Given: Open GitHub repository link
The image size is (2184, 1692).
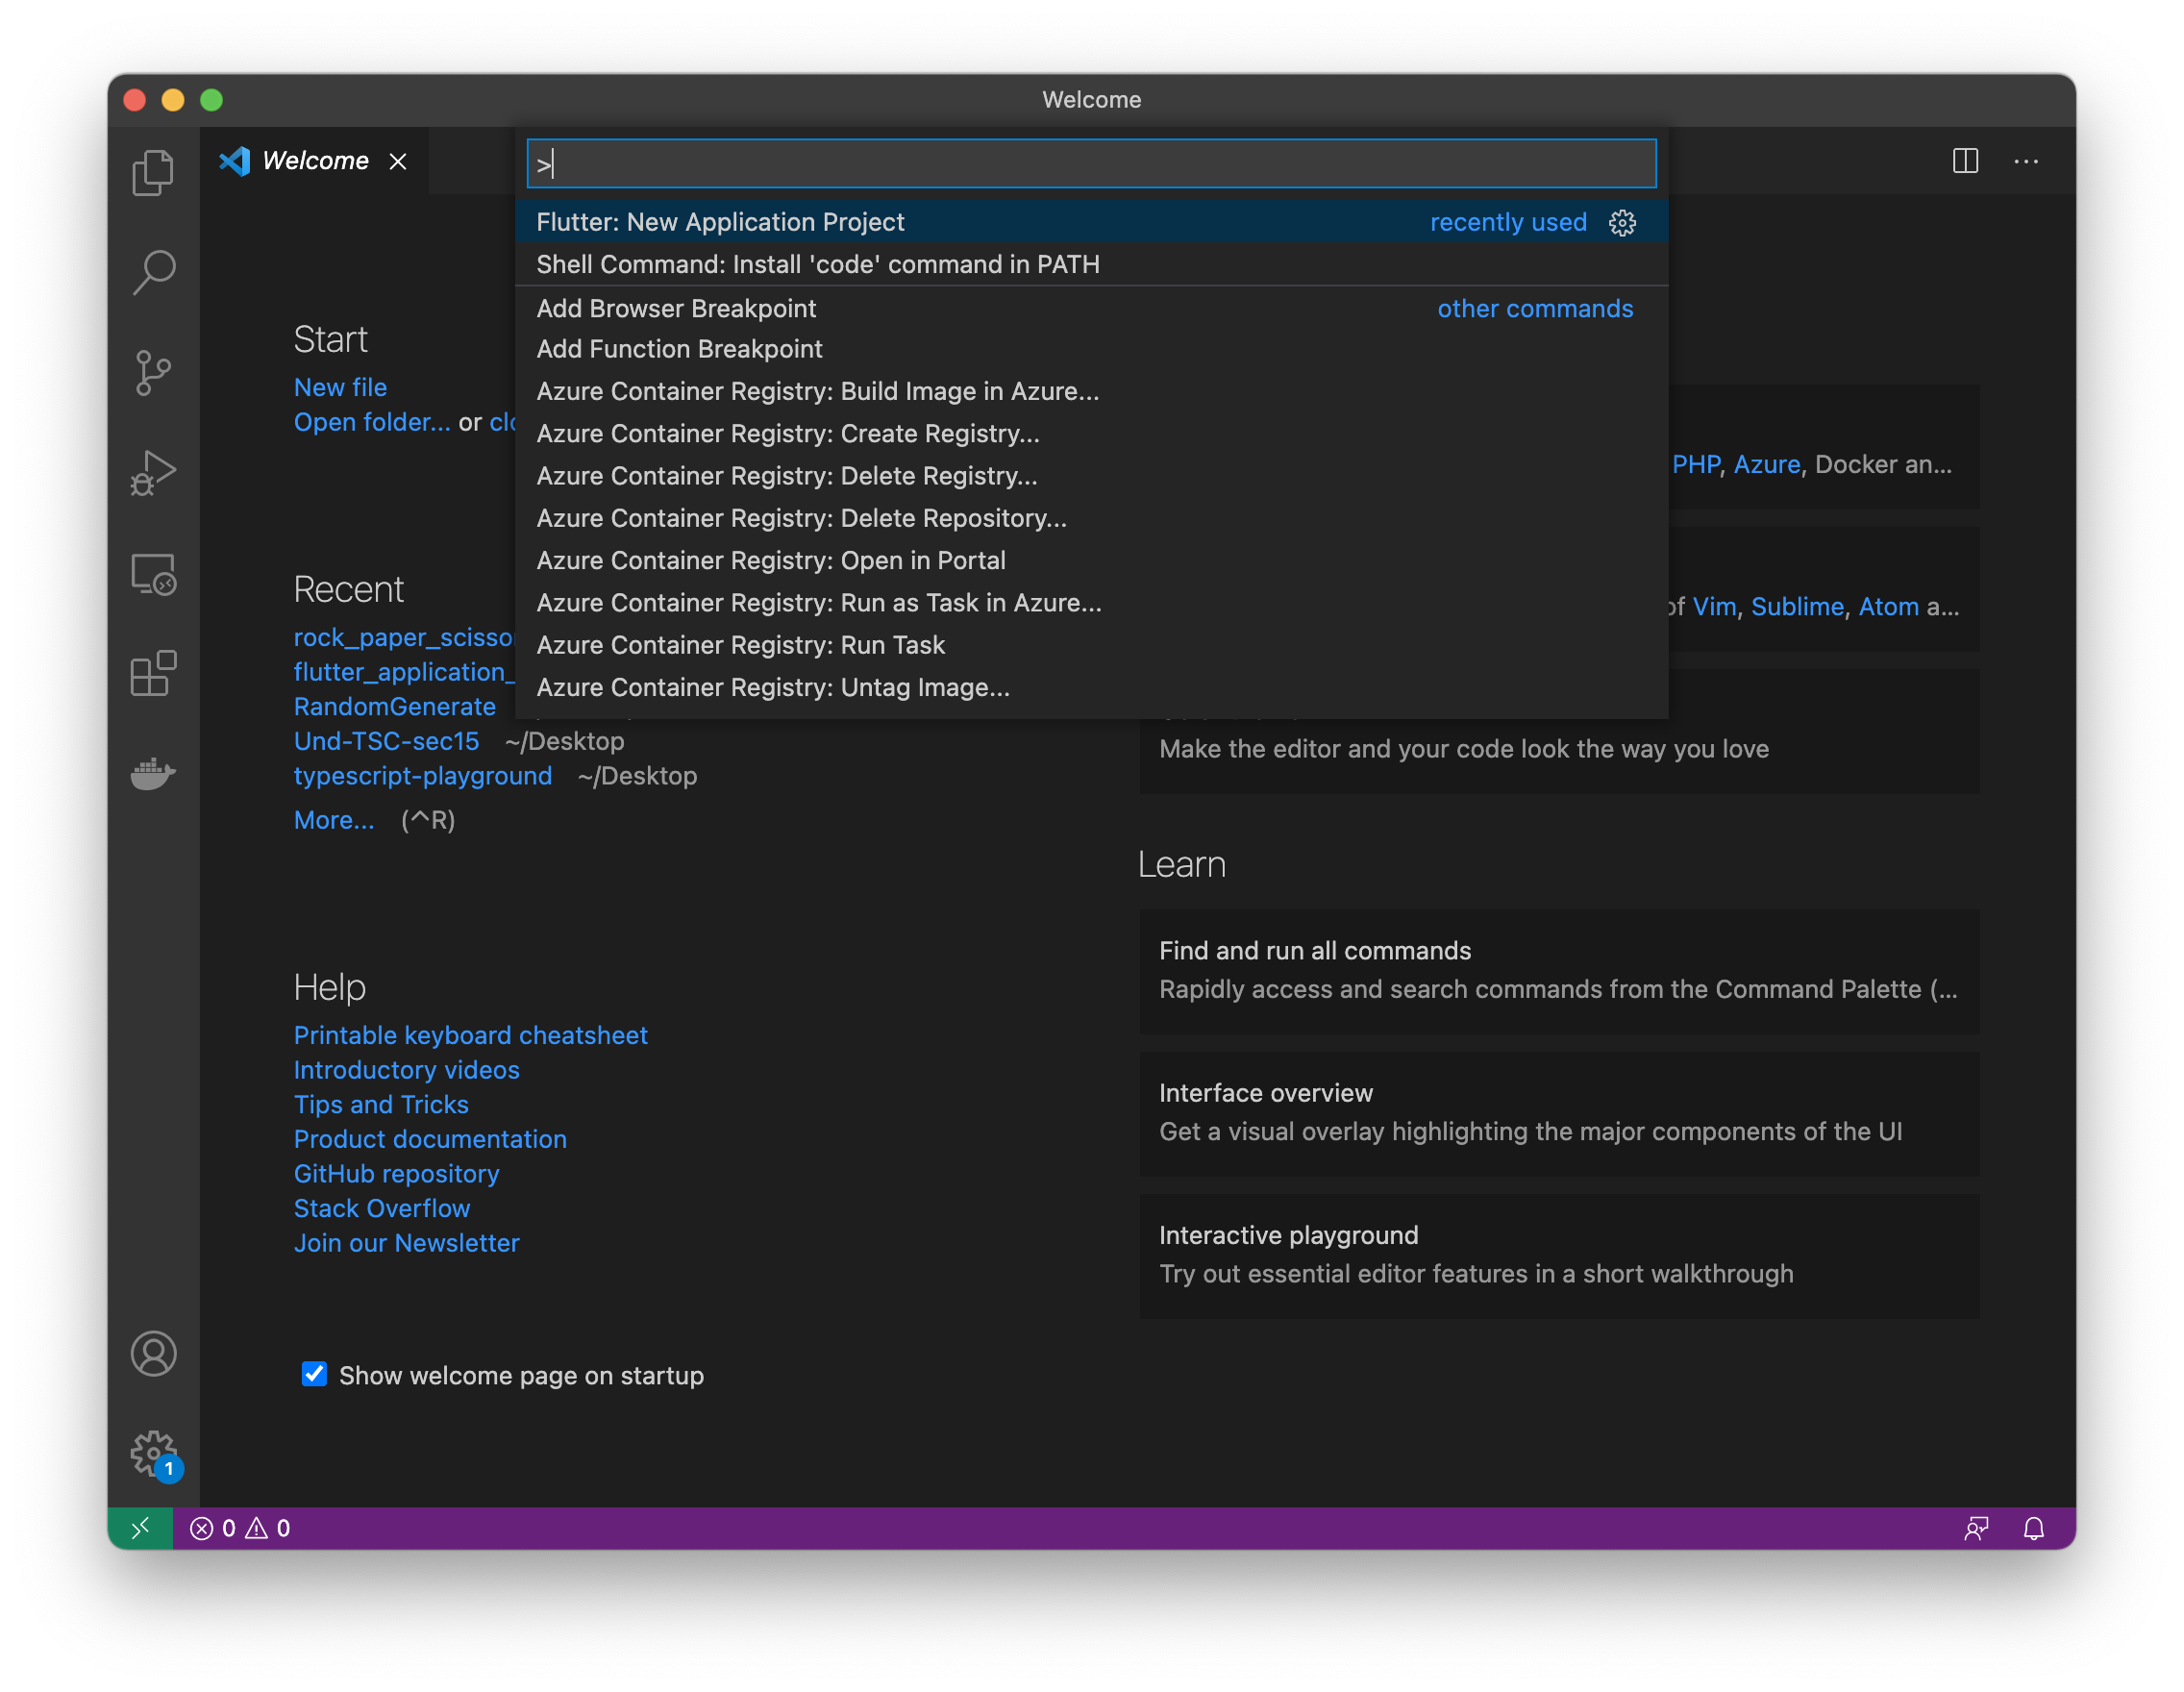Looking at the screenshot, I should [397, 1174].
